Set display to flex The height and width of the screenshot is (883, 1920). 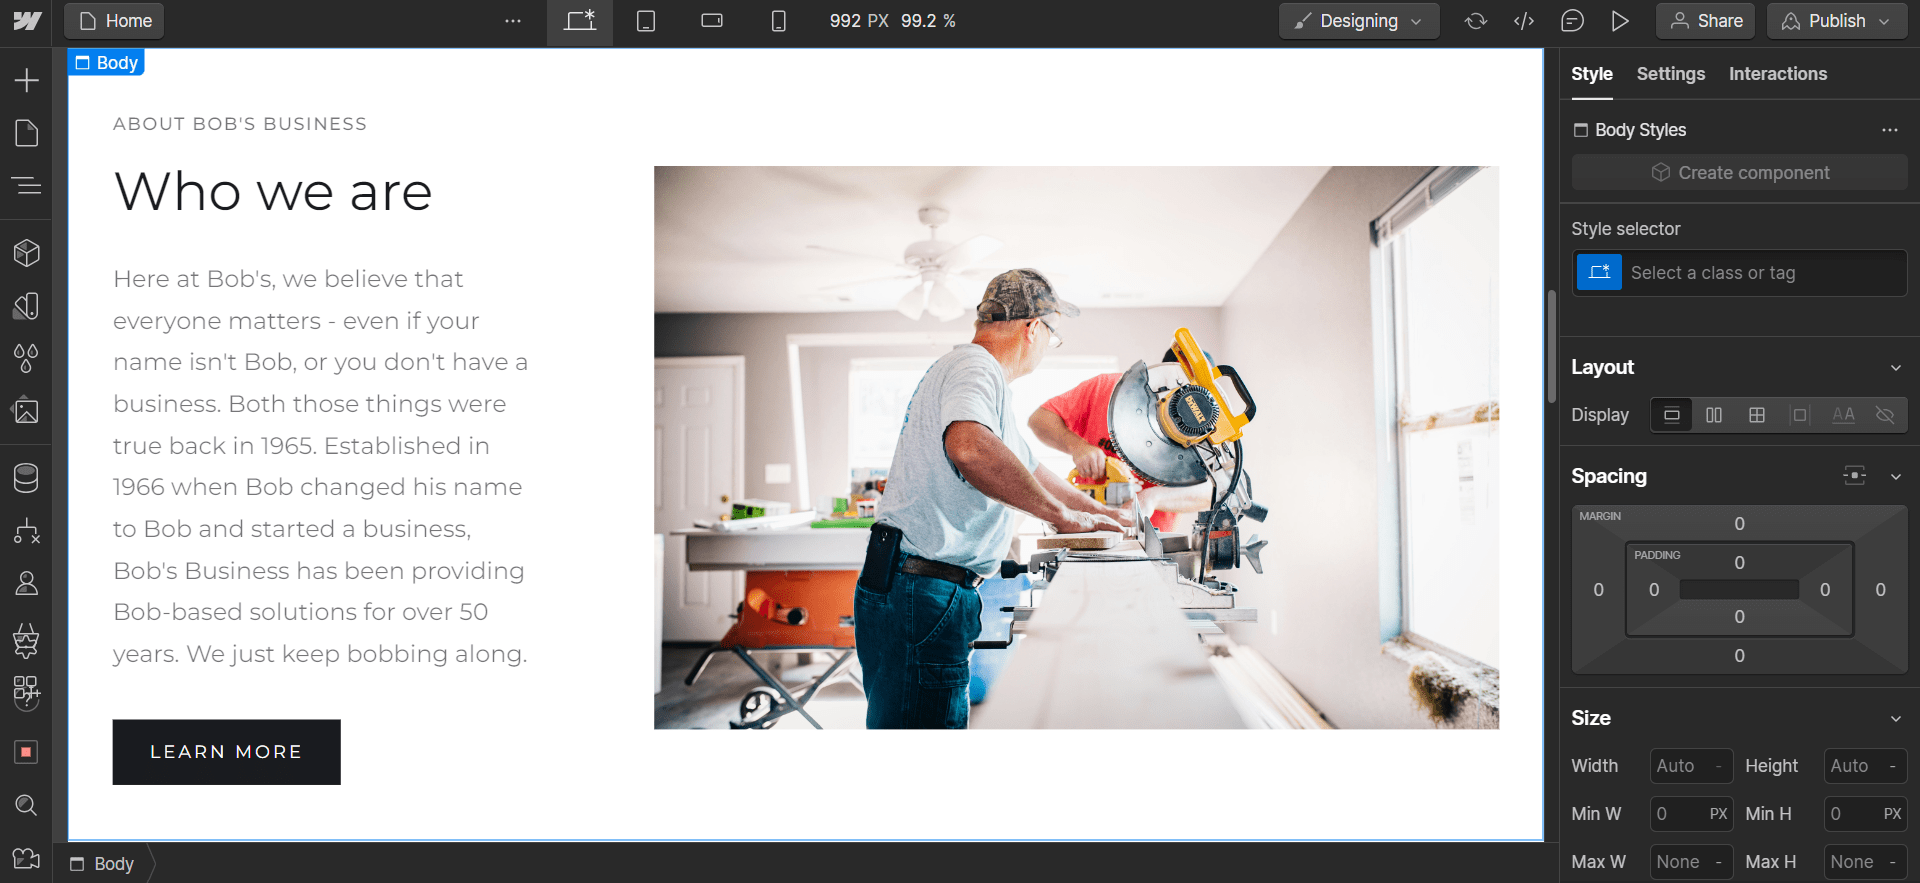click(x=1714, y=415)
